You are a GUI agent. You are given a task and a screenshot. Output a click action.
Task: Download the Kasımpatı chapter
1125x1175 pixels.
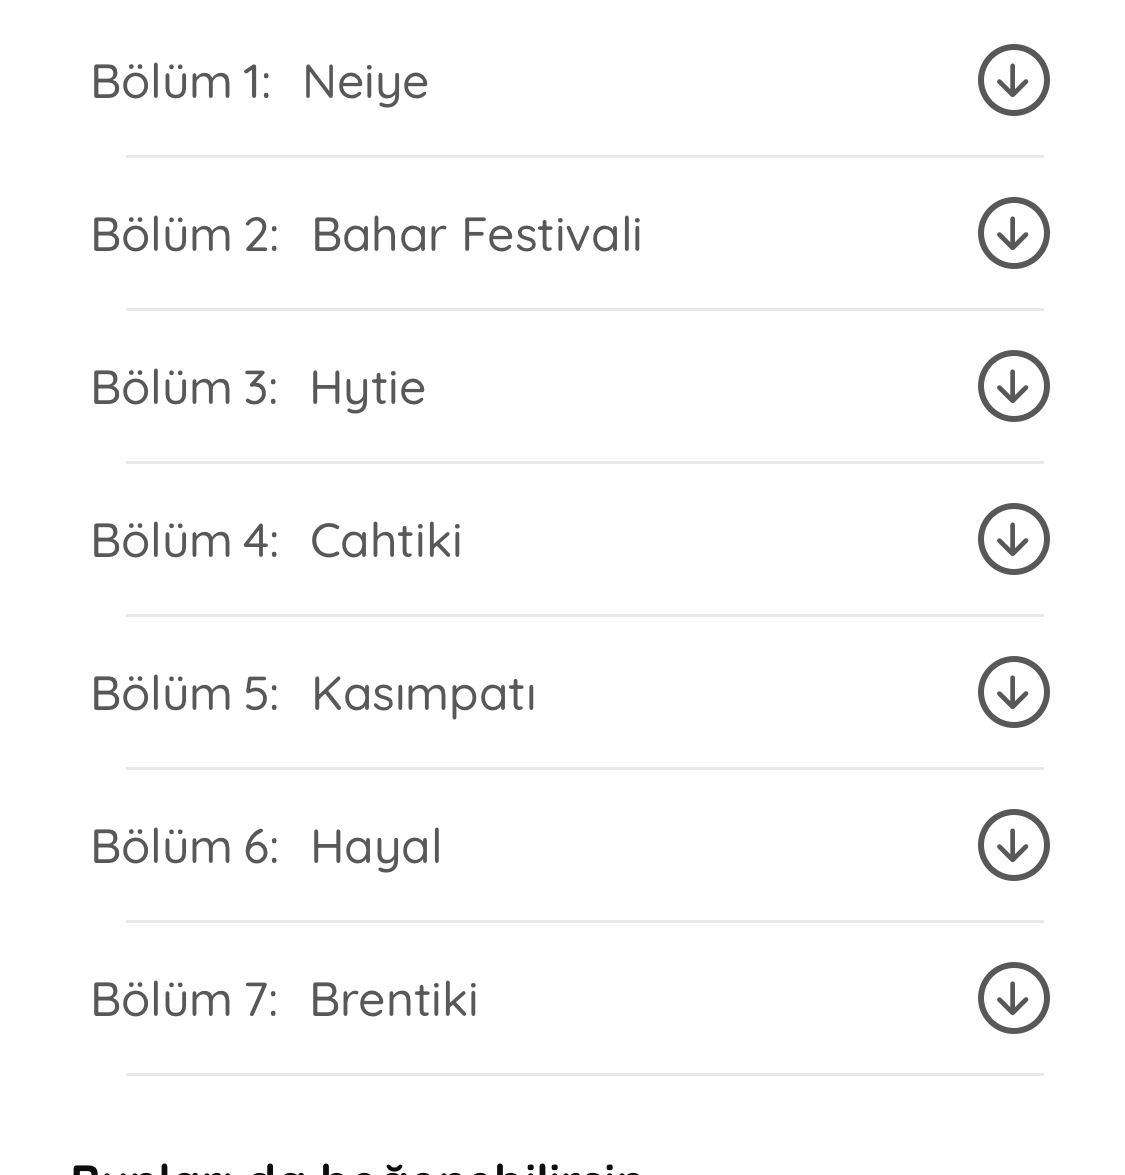1013,692
